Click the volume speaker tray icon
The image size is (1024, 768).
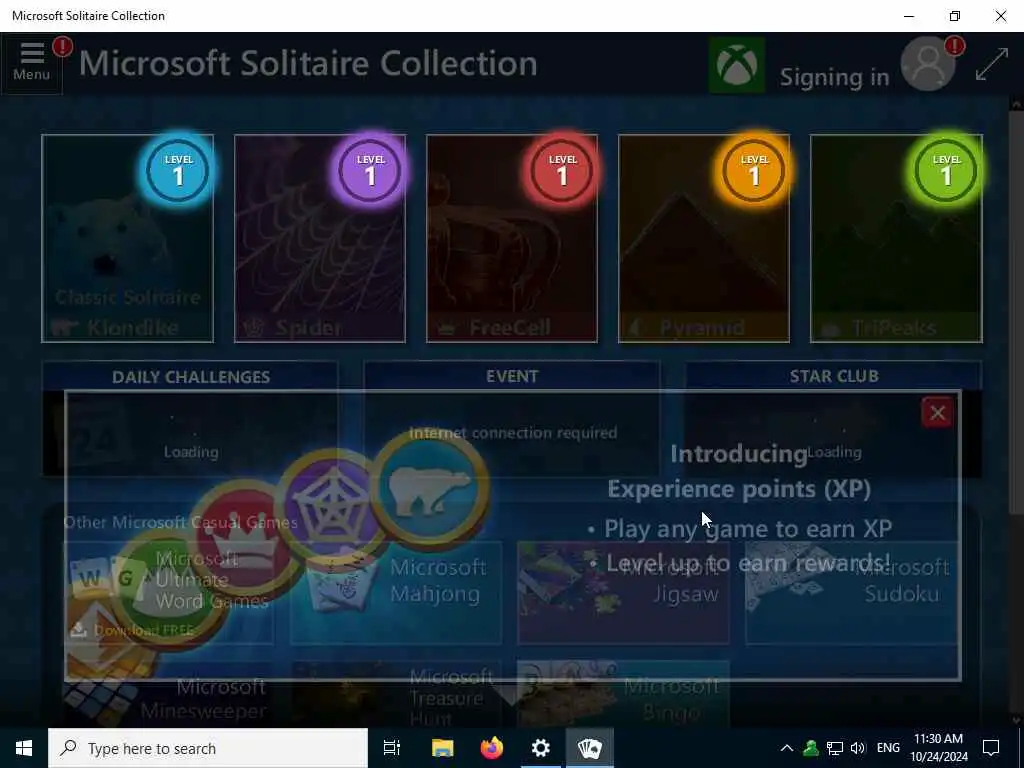[857, 748]
